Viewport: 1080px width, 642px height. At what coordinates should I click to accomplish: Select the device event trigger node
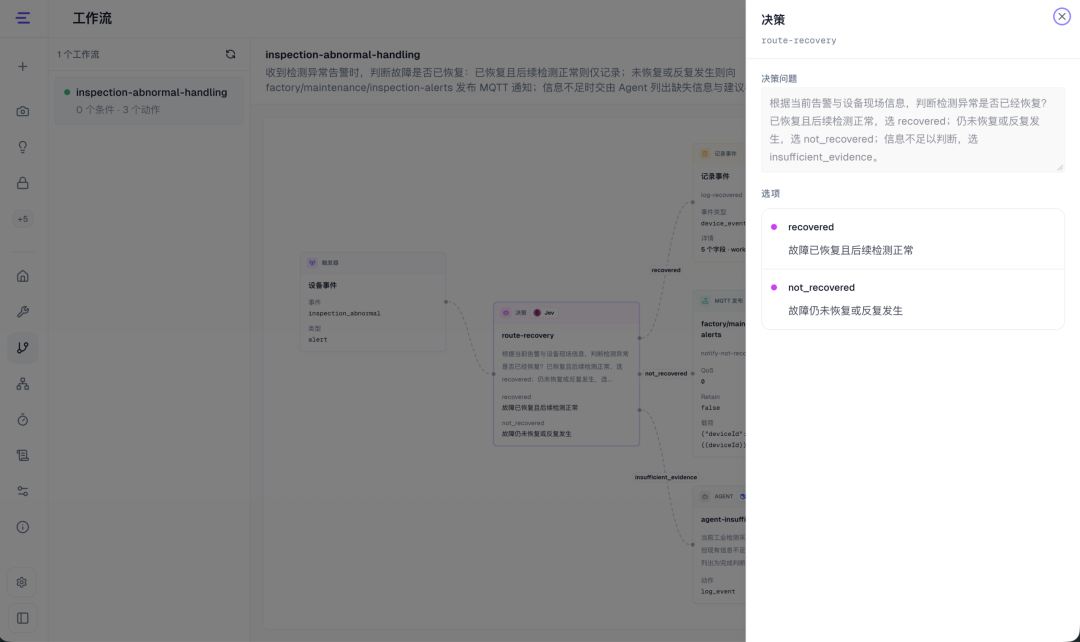coord(373,302)
